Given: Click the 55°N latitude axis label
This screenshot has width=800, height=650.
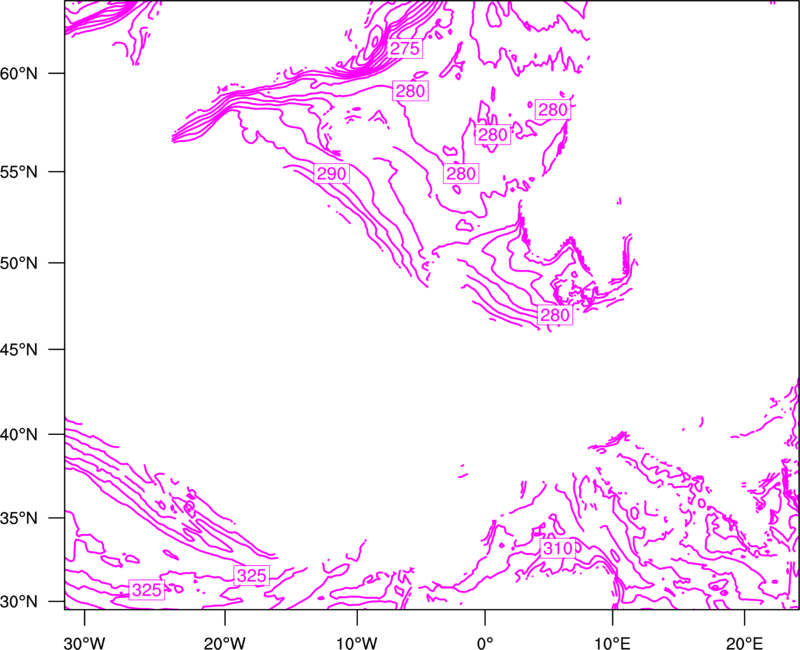Looking at the screenshot, I should click(x=19, y=171).
